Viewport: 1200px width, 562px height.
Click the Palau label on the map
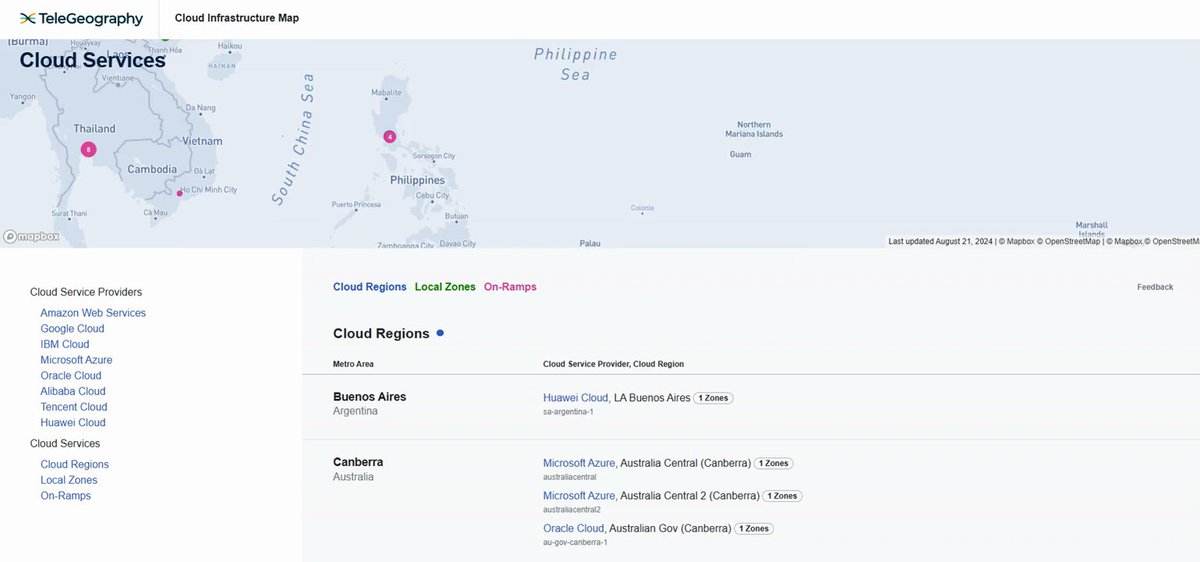pyautogui.click(x=590, y=243)
